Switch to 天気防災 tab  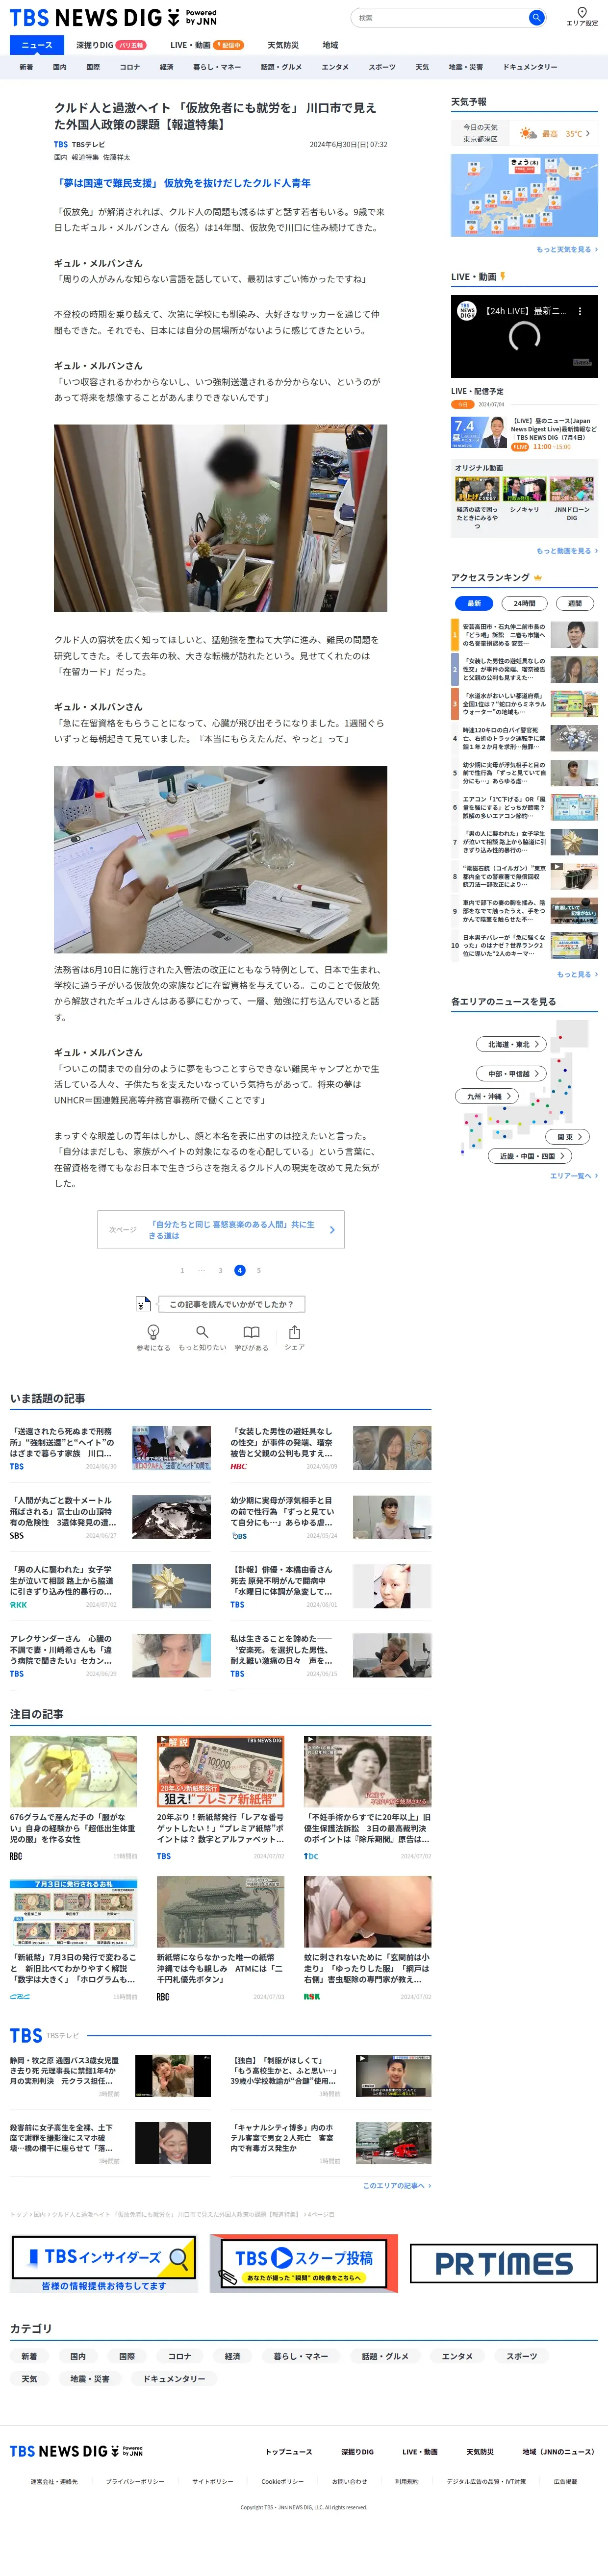tap(283, 45)
